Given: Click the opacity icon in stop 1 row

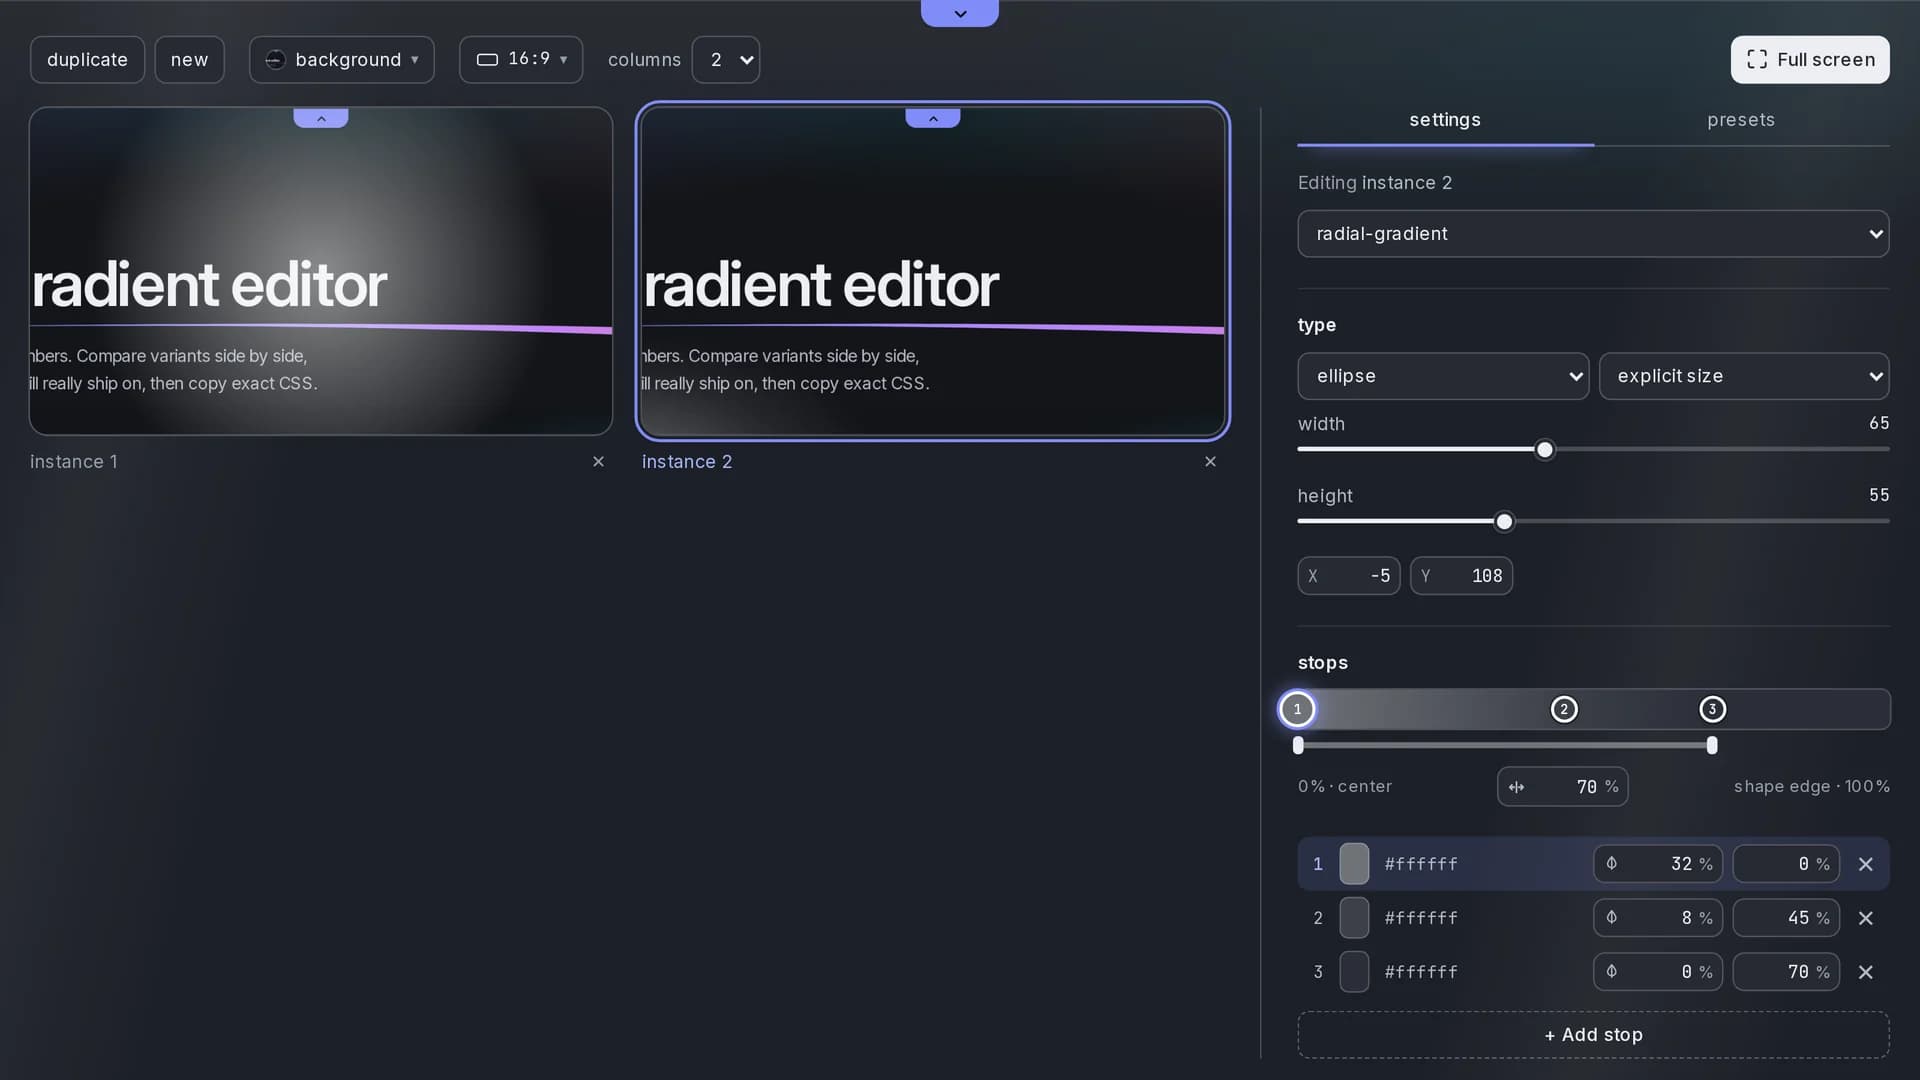Looking at the screenshot, I should (1611, 863).
